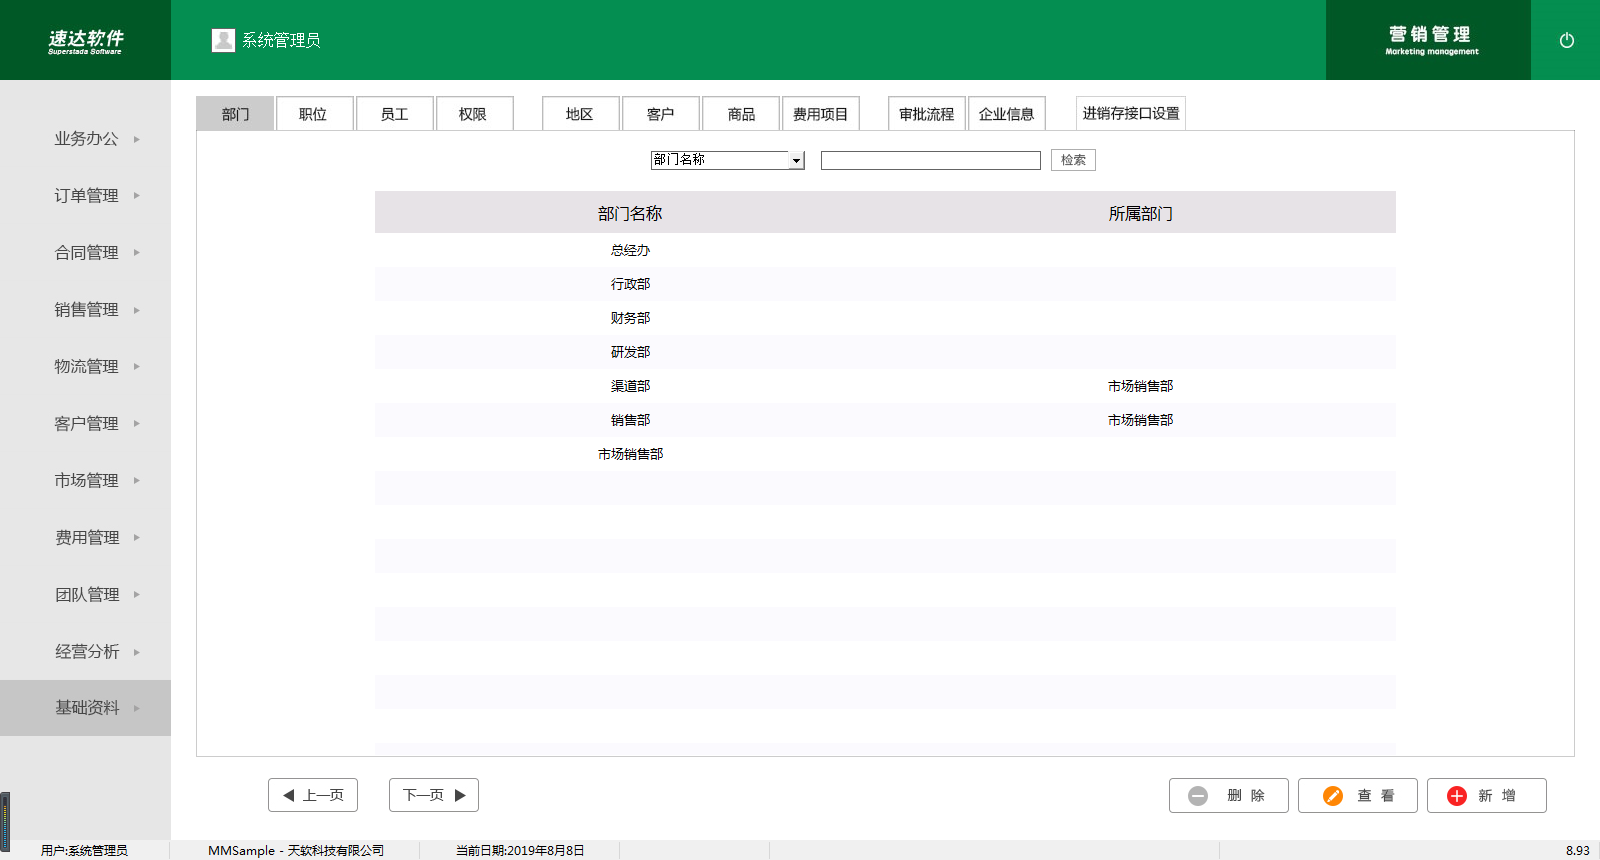Open 团队管理 in sidebar
The image size is (1600, 860).
pos(86,595)
